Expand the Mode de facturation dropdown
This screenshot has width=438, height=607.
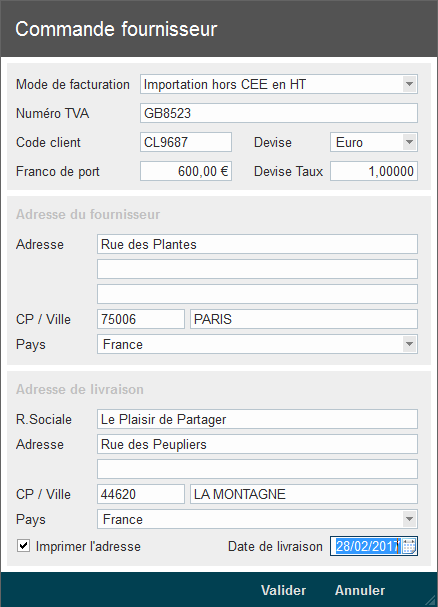tap(409, 84)
